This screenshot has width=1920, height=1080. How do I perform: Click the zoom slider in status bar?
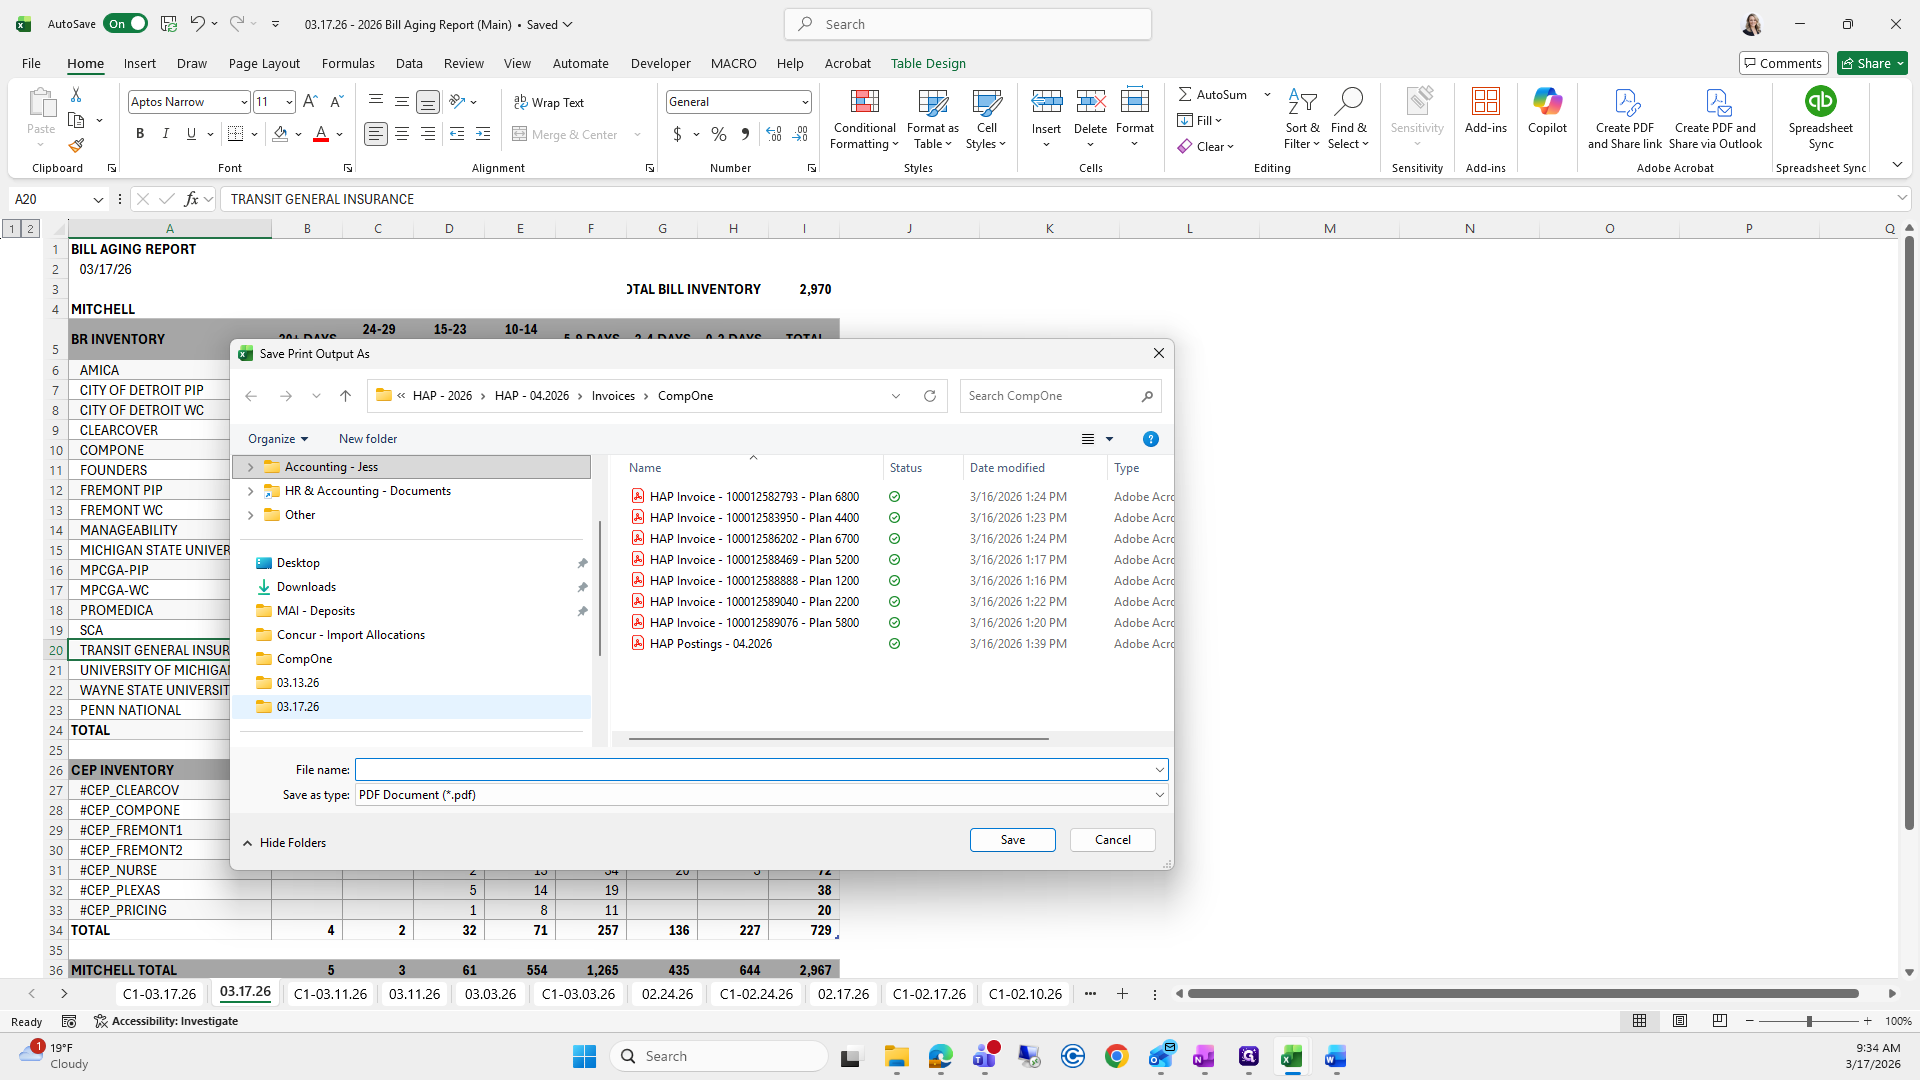tap(1808, 1021)
